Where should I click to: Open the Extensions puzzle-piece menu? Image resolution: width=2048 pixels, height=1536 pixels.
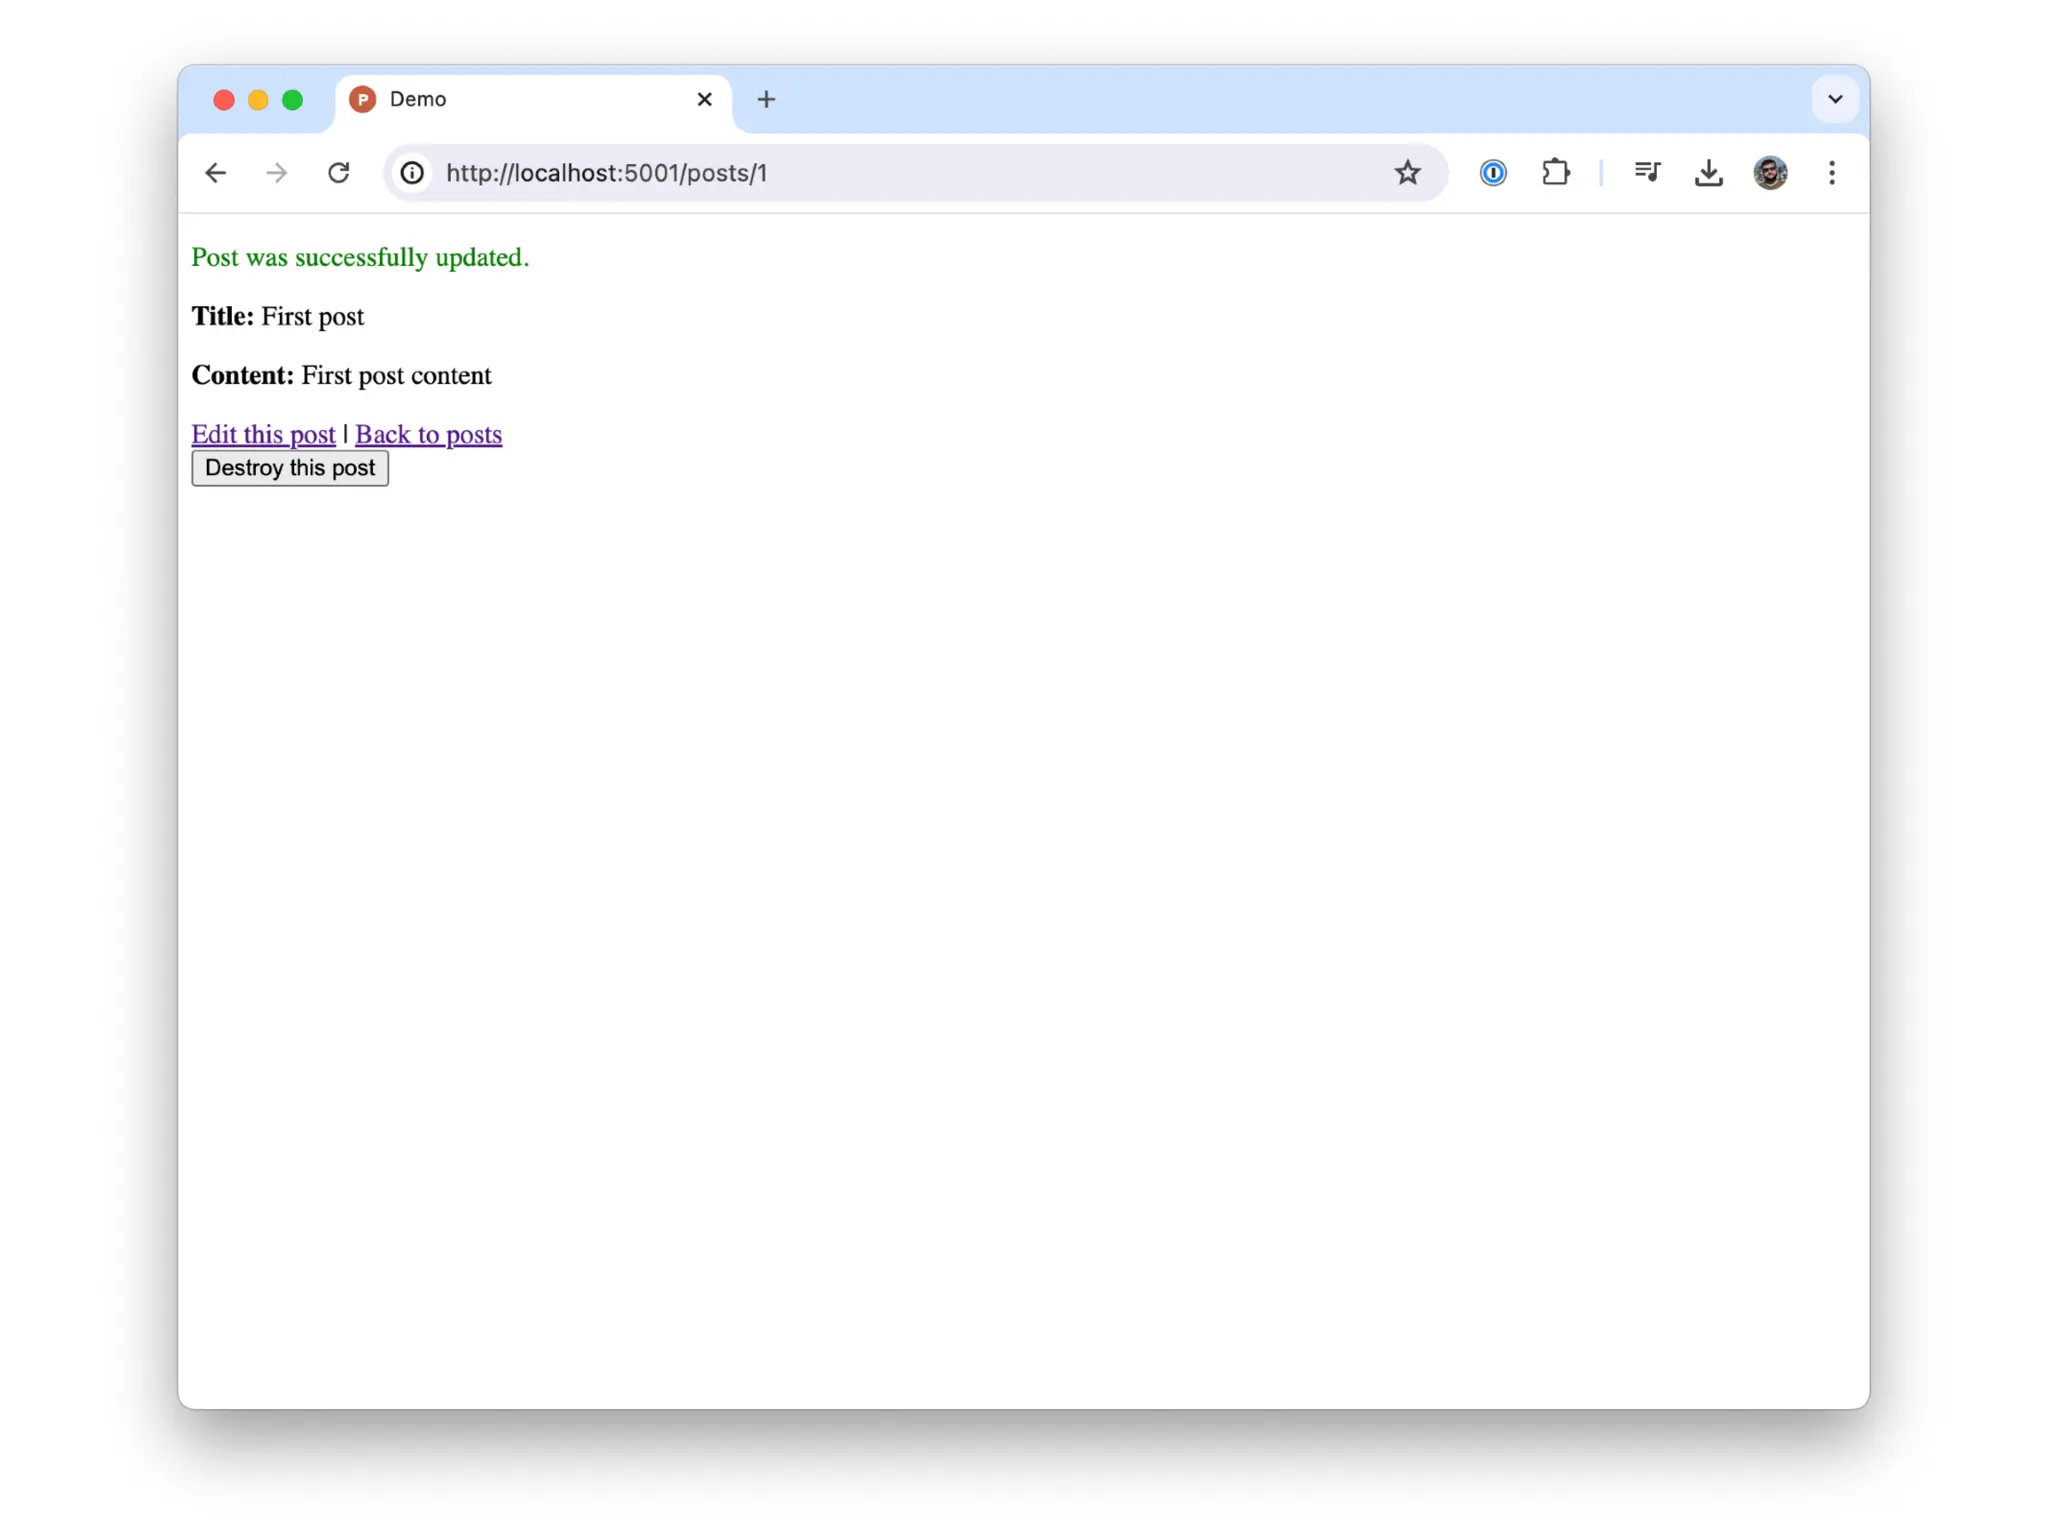point(1555,173)
